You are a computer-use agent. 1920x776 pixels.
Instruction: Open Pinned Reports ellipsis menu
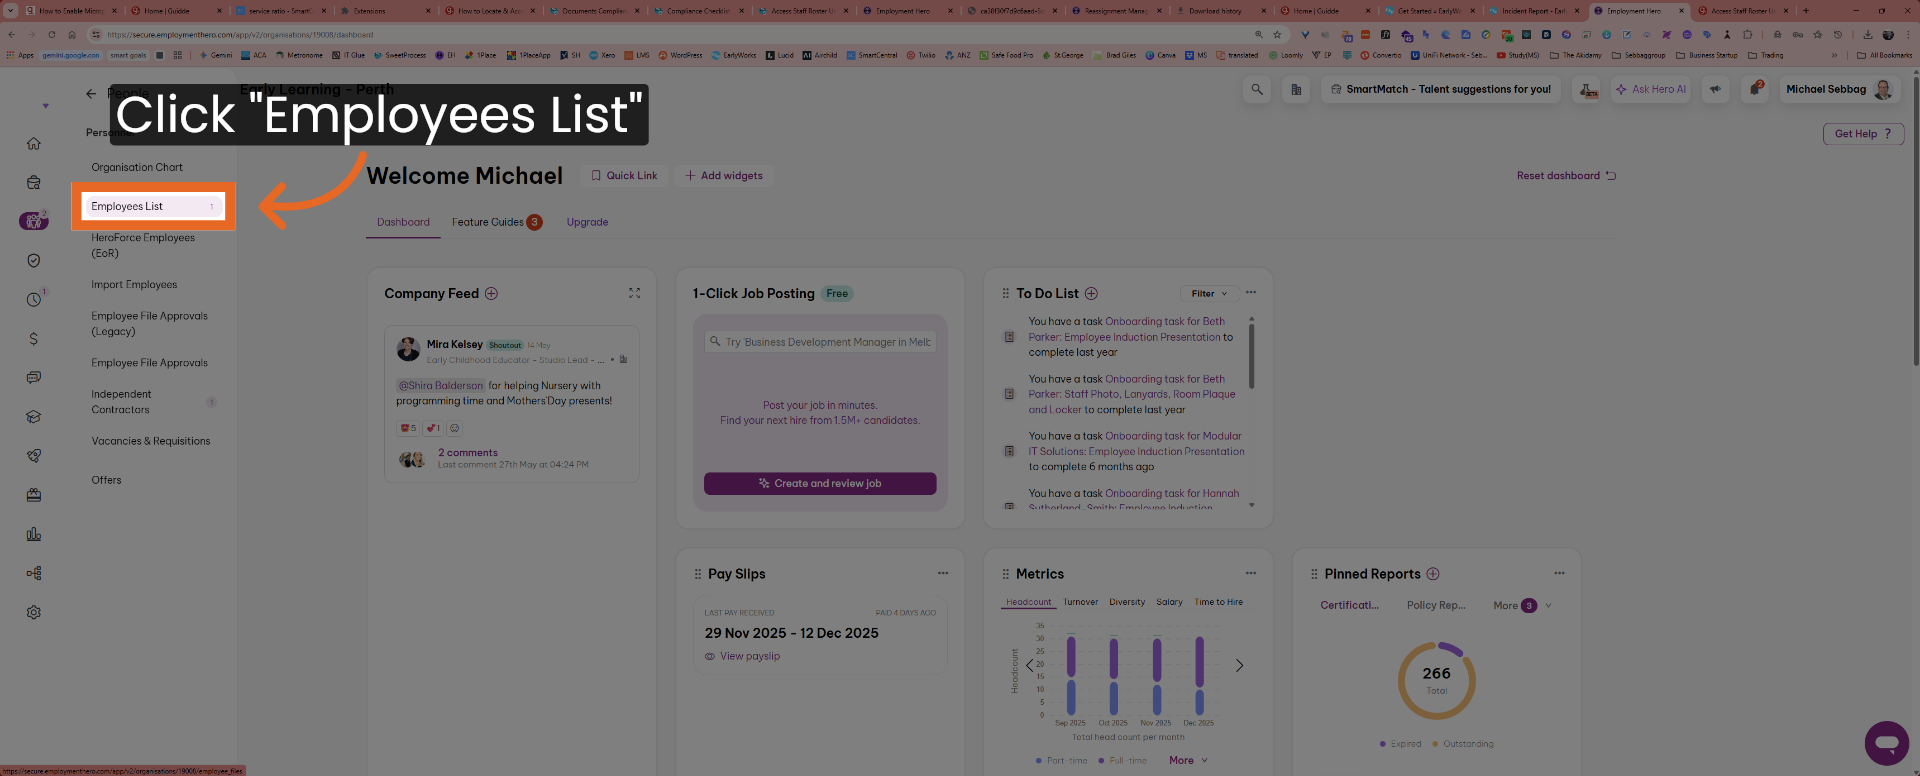(x=1559, y=573)
